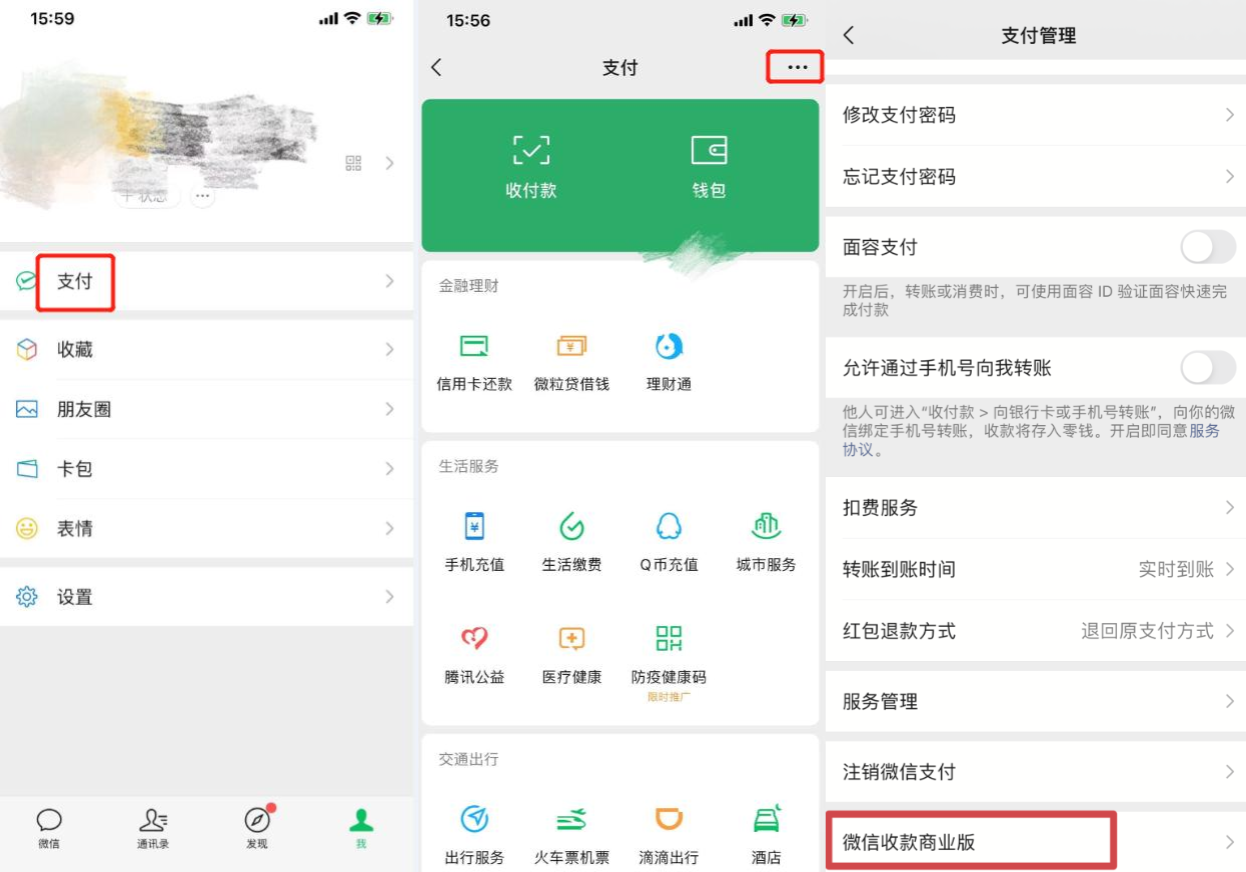Open the 收付款 scan-to-pay icon
Viewport: 1246px width, 872px height.
531,152
